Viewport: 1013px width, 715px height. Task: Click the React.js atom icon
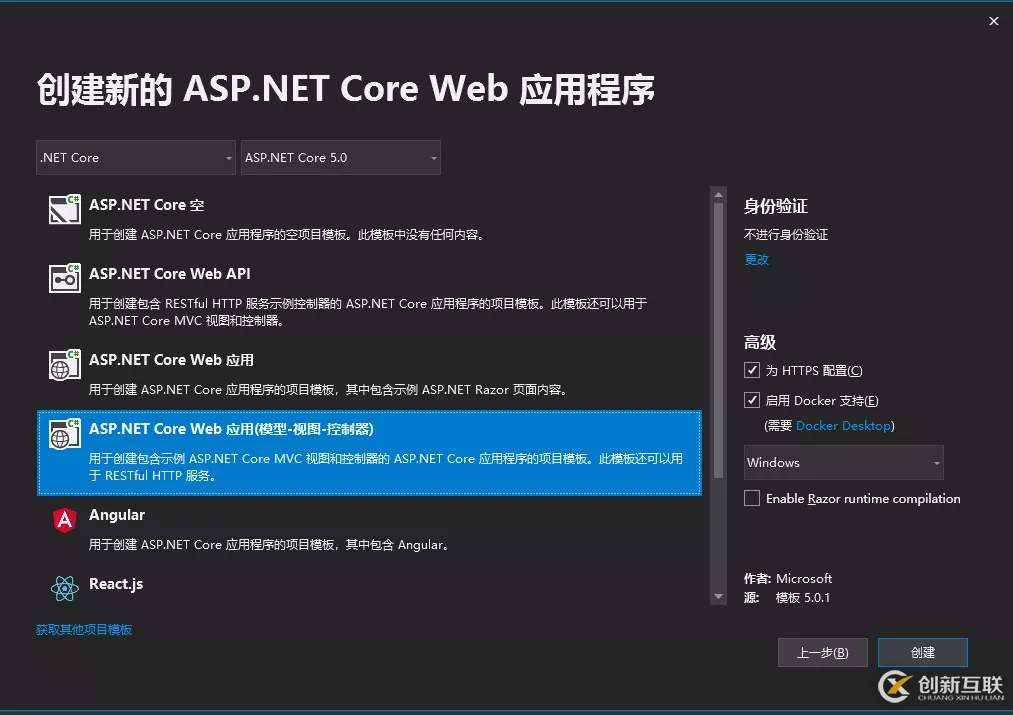point(65,588)
